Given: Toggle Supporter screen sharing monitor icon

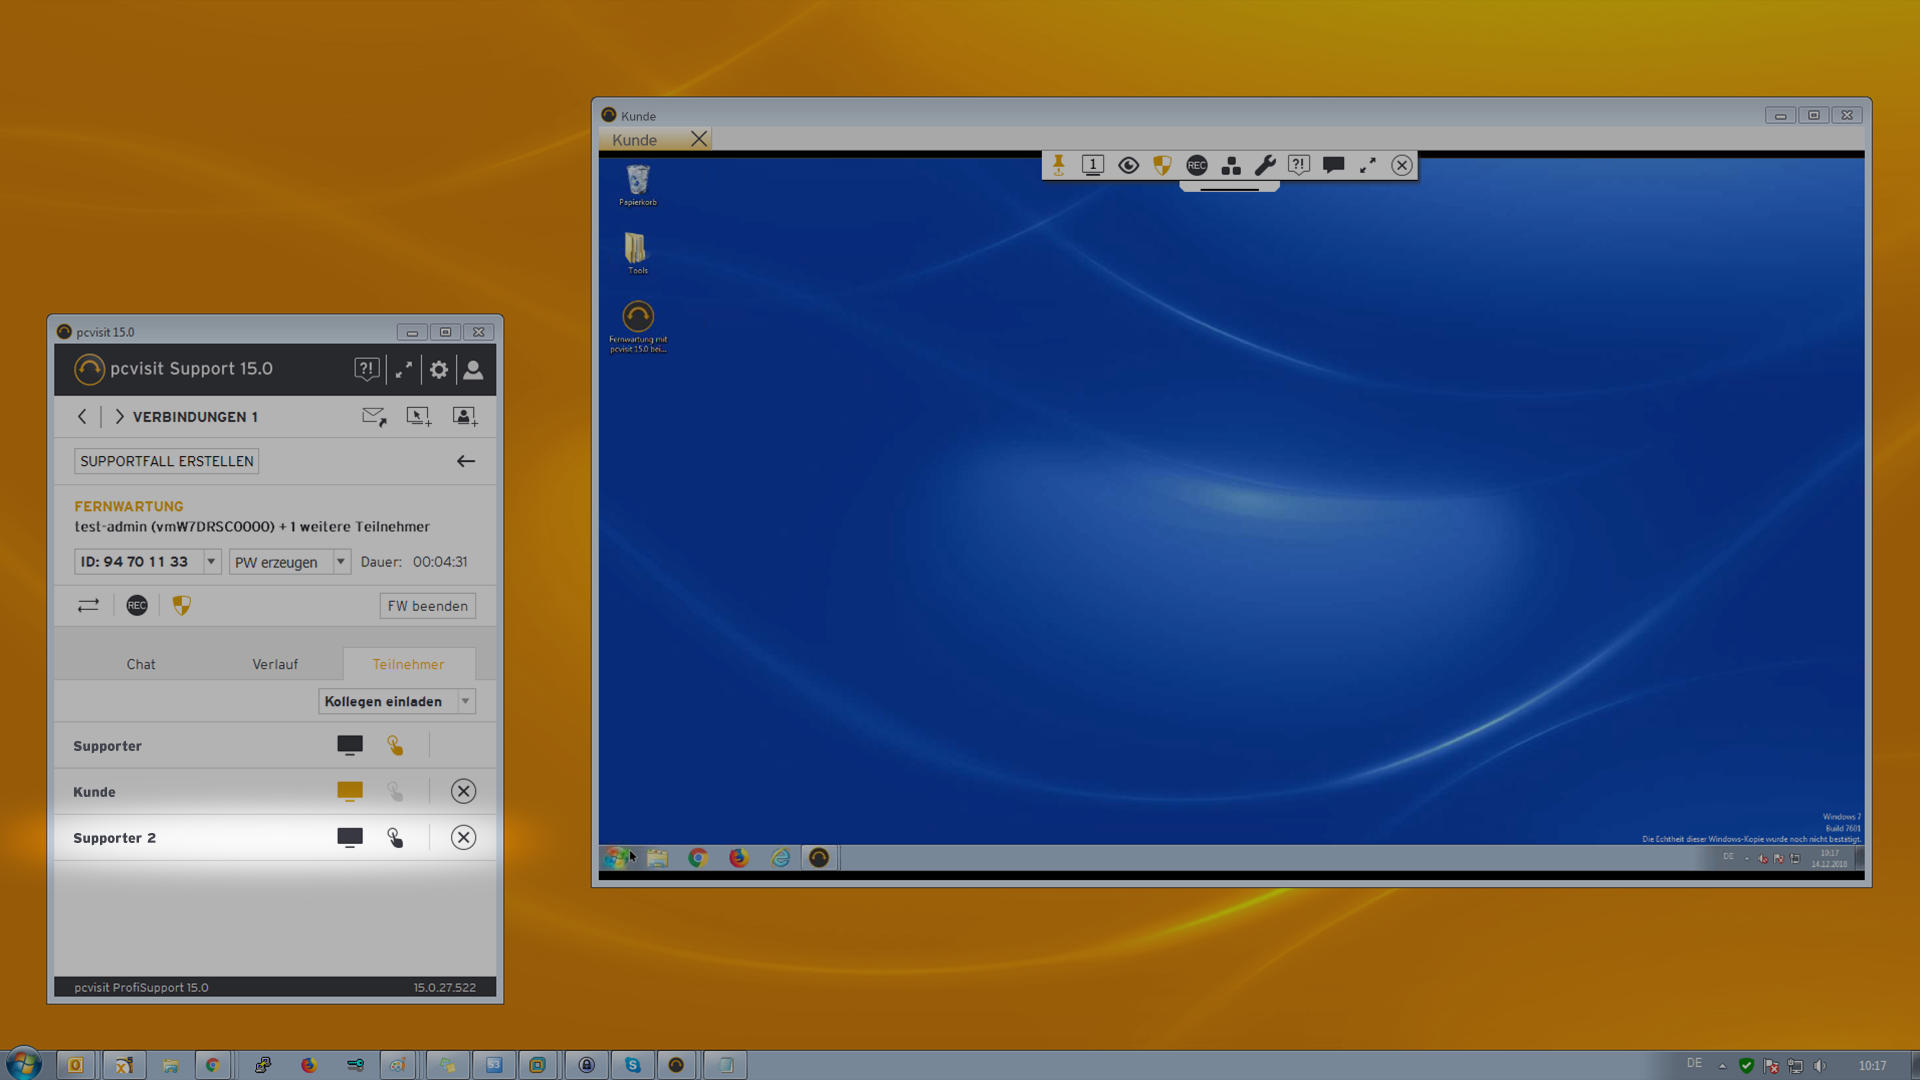Looking at the screenshot, I should coord(350,745).
